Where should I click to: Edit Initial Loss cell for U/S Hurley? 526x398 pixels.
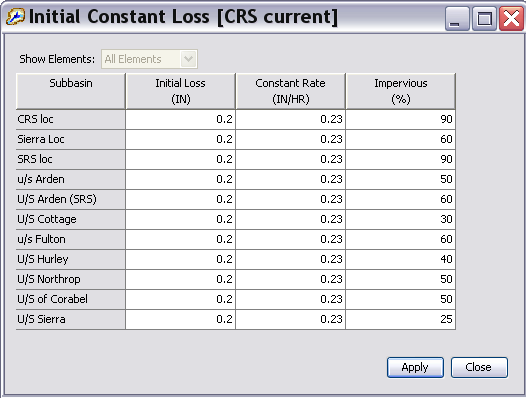click(181, 259)
